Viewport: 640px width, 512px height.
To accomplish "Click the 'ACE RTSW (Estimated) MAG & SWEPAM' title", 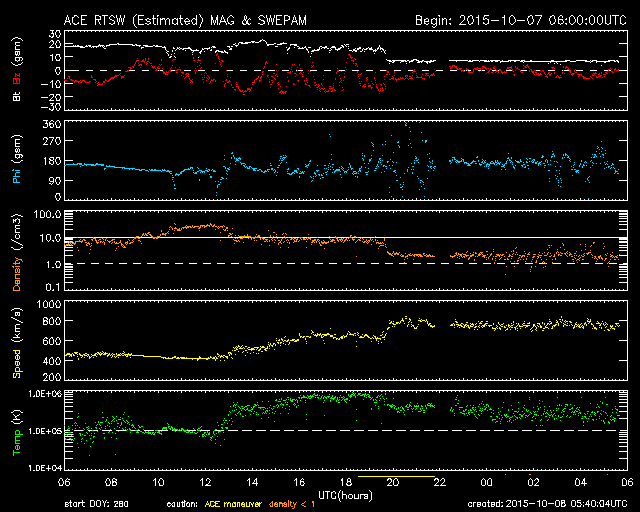I will [x=185, y=20].
